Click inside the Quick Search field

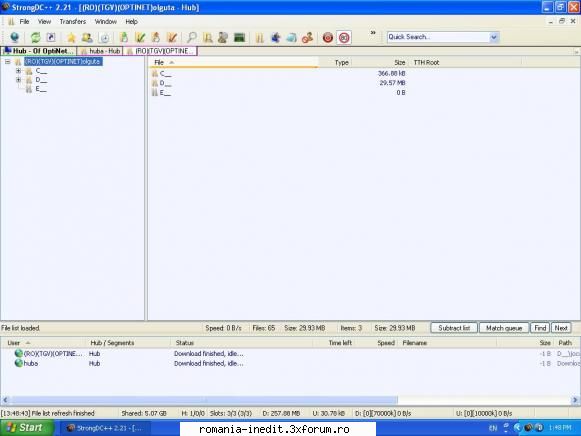coord(438,37)
